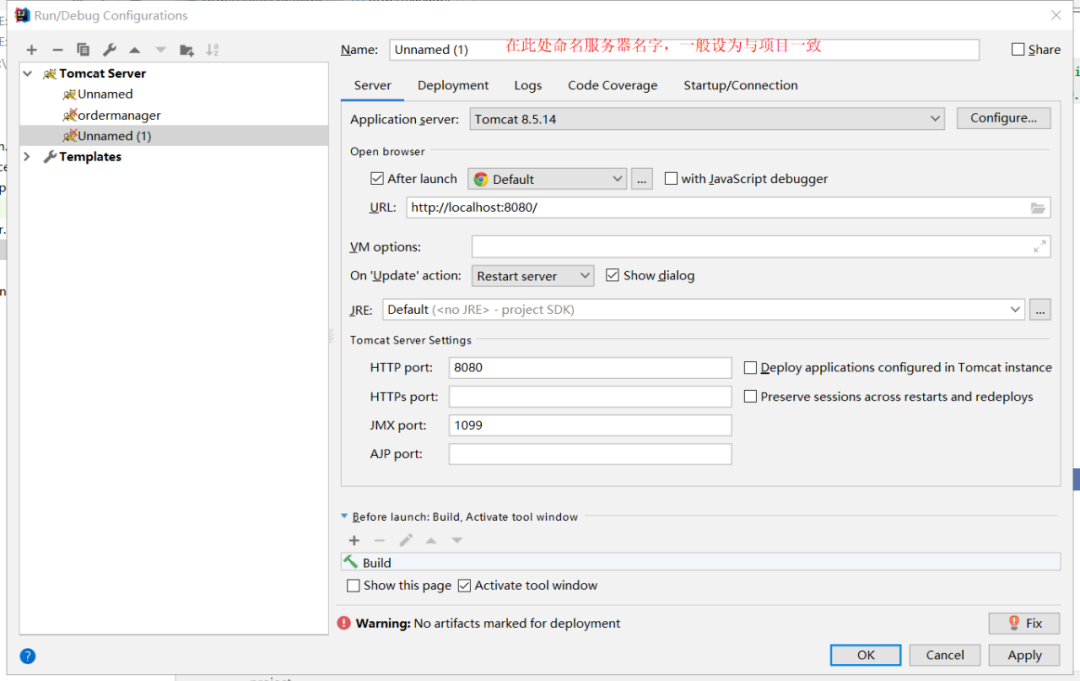Toggle the Show dialog checkbox
The width and height of the screenshot is (1080, 681).
pos(613,275)
